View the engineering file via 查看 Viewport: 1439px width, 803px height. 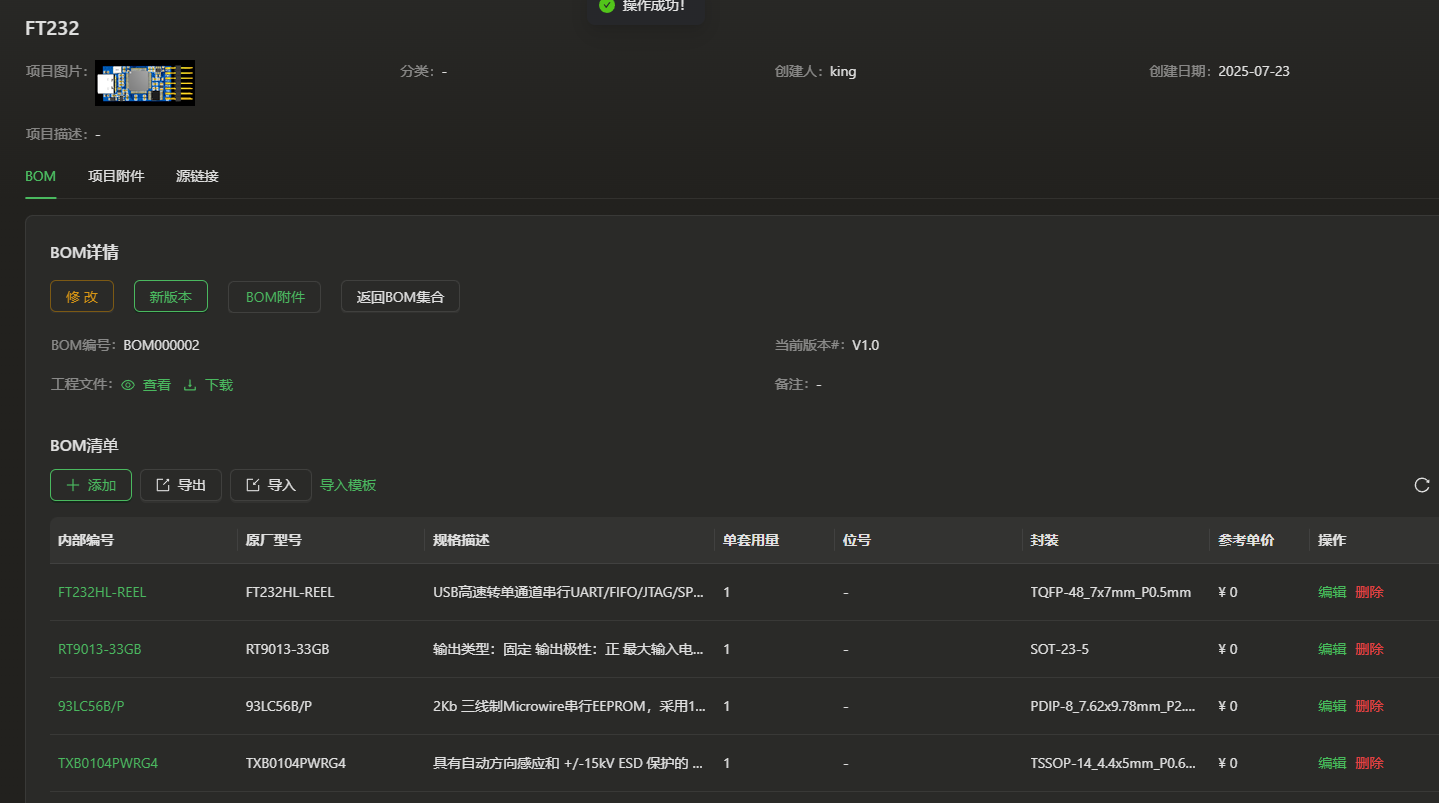157,385
